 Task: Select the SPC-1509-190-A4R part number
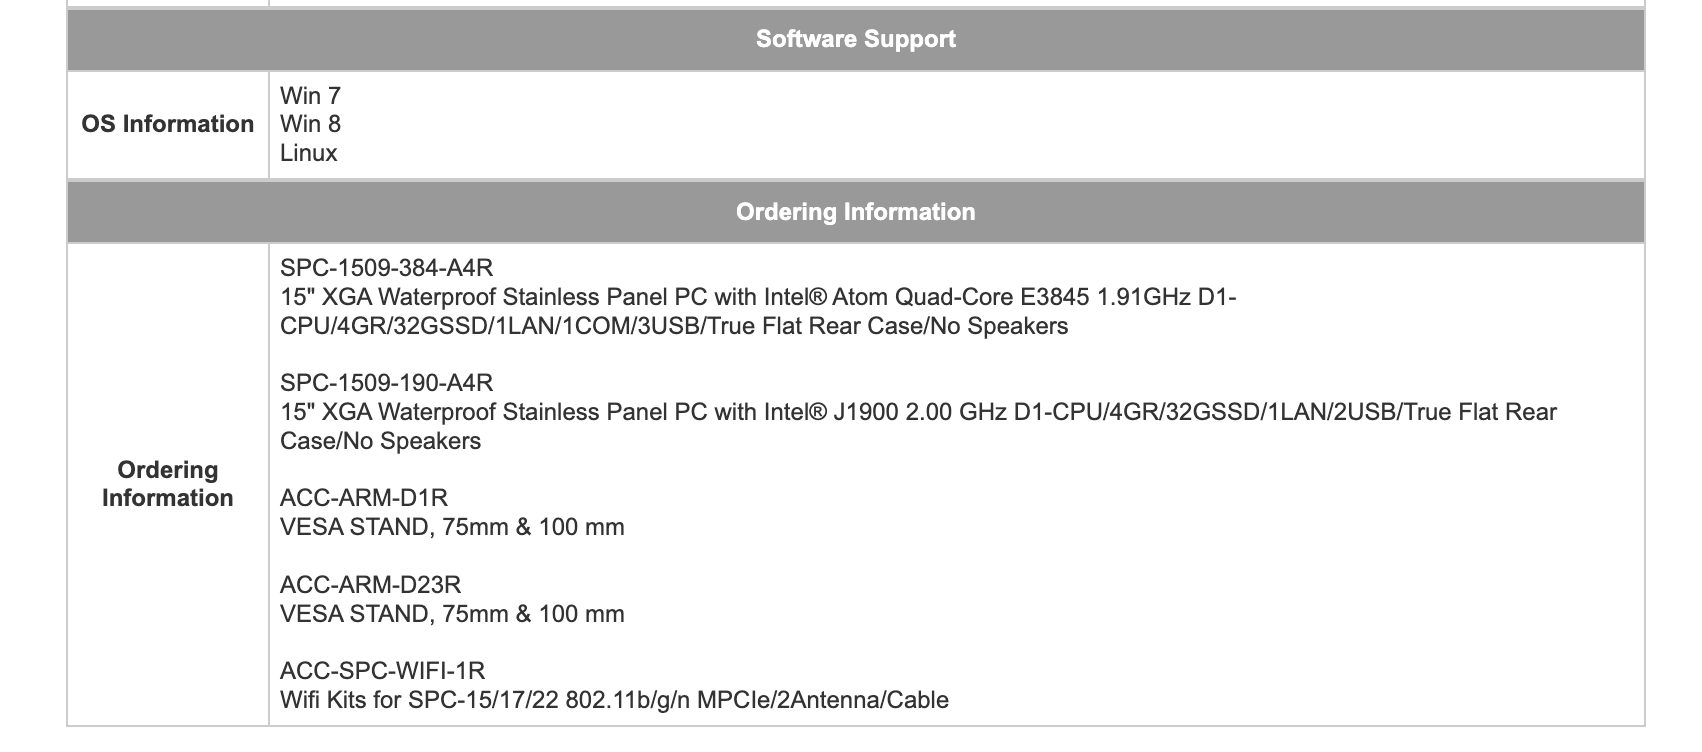[x=387, y=383]
